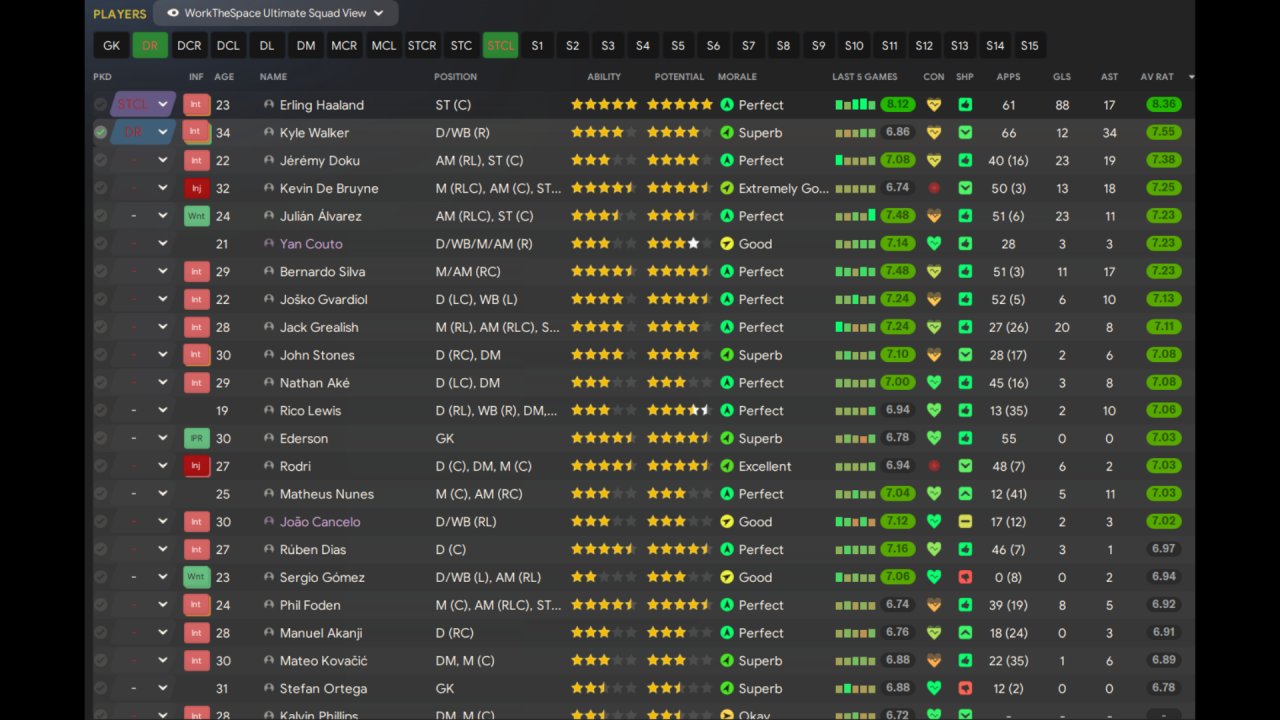Click the last 5 games form bars for Jack Grealish
Viewport: 1280px width, 720px height.
click(x=856, y=327)
